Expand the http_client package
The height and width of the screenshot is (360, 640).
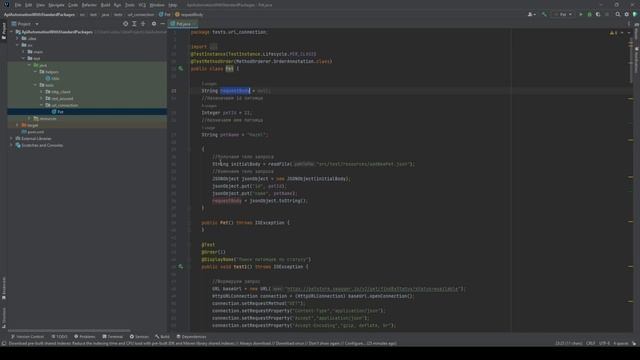42,92
